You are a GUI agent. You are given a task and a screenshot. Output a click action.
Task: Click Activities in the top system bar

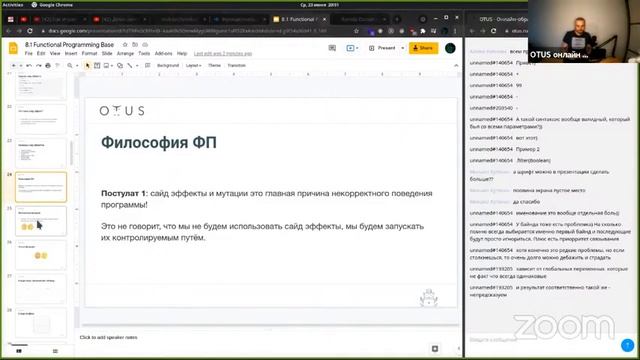[13, 5]
